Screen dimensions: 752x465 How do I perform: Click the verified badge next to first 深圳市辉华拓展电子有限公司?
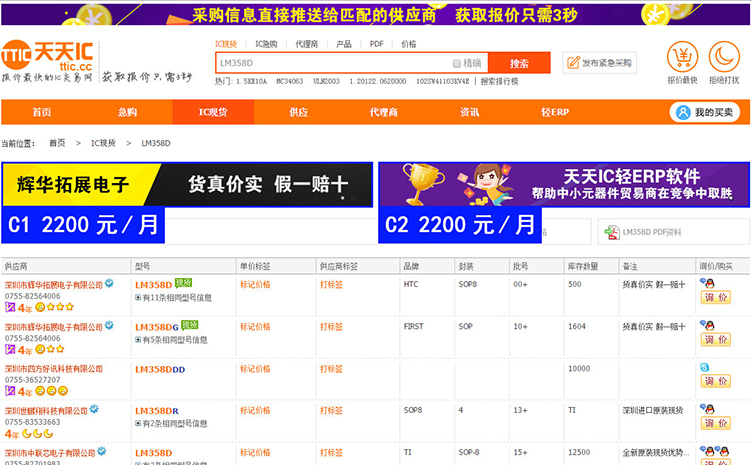point(109,283)
